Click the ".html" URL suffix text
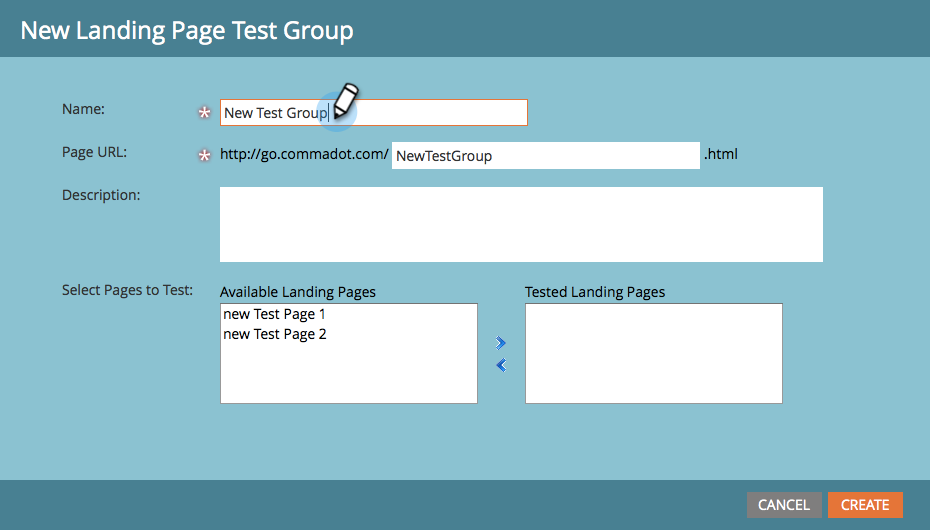 coord(721,154)
